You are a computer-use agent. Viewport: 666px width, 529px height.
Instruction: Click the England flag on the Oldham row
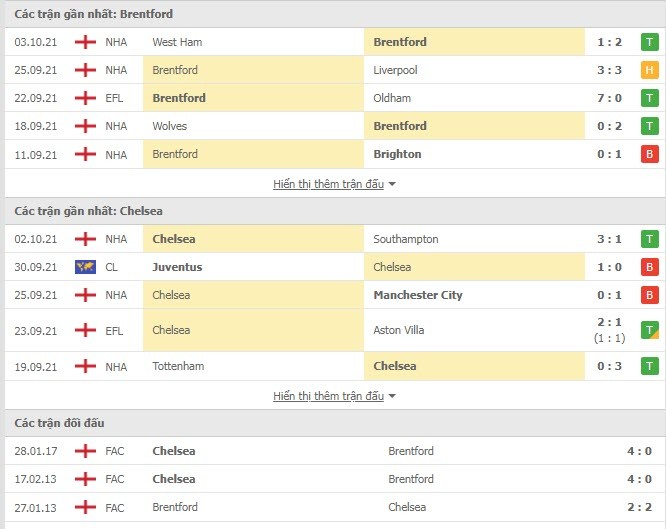85,98
